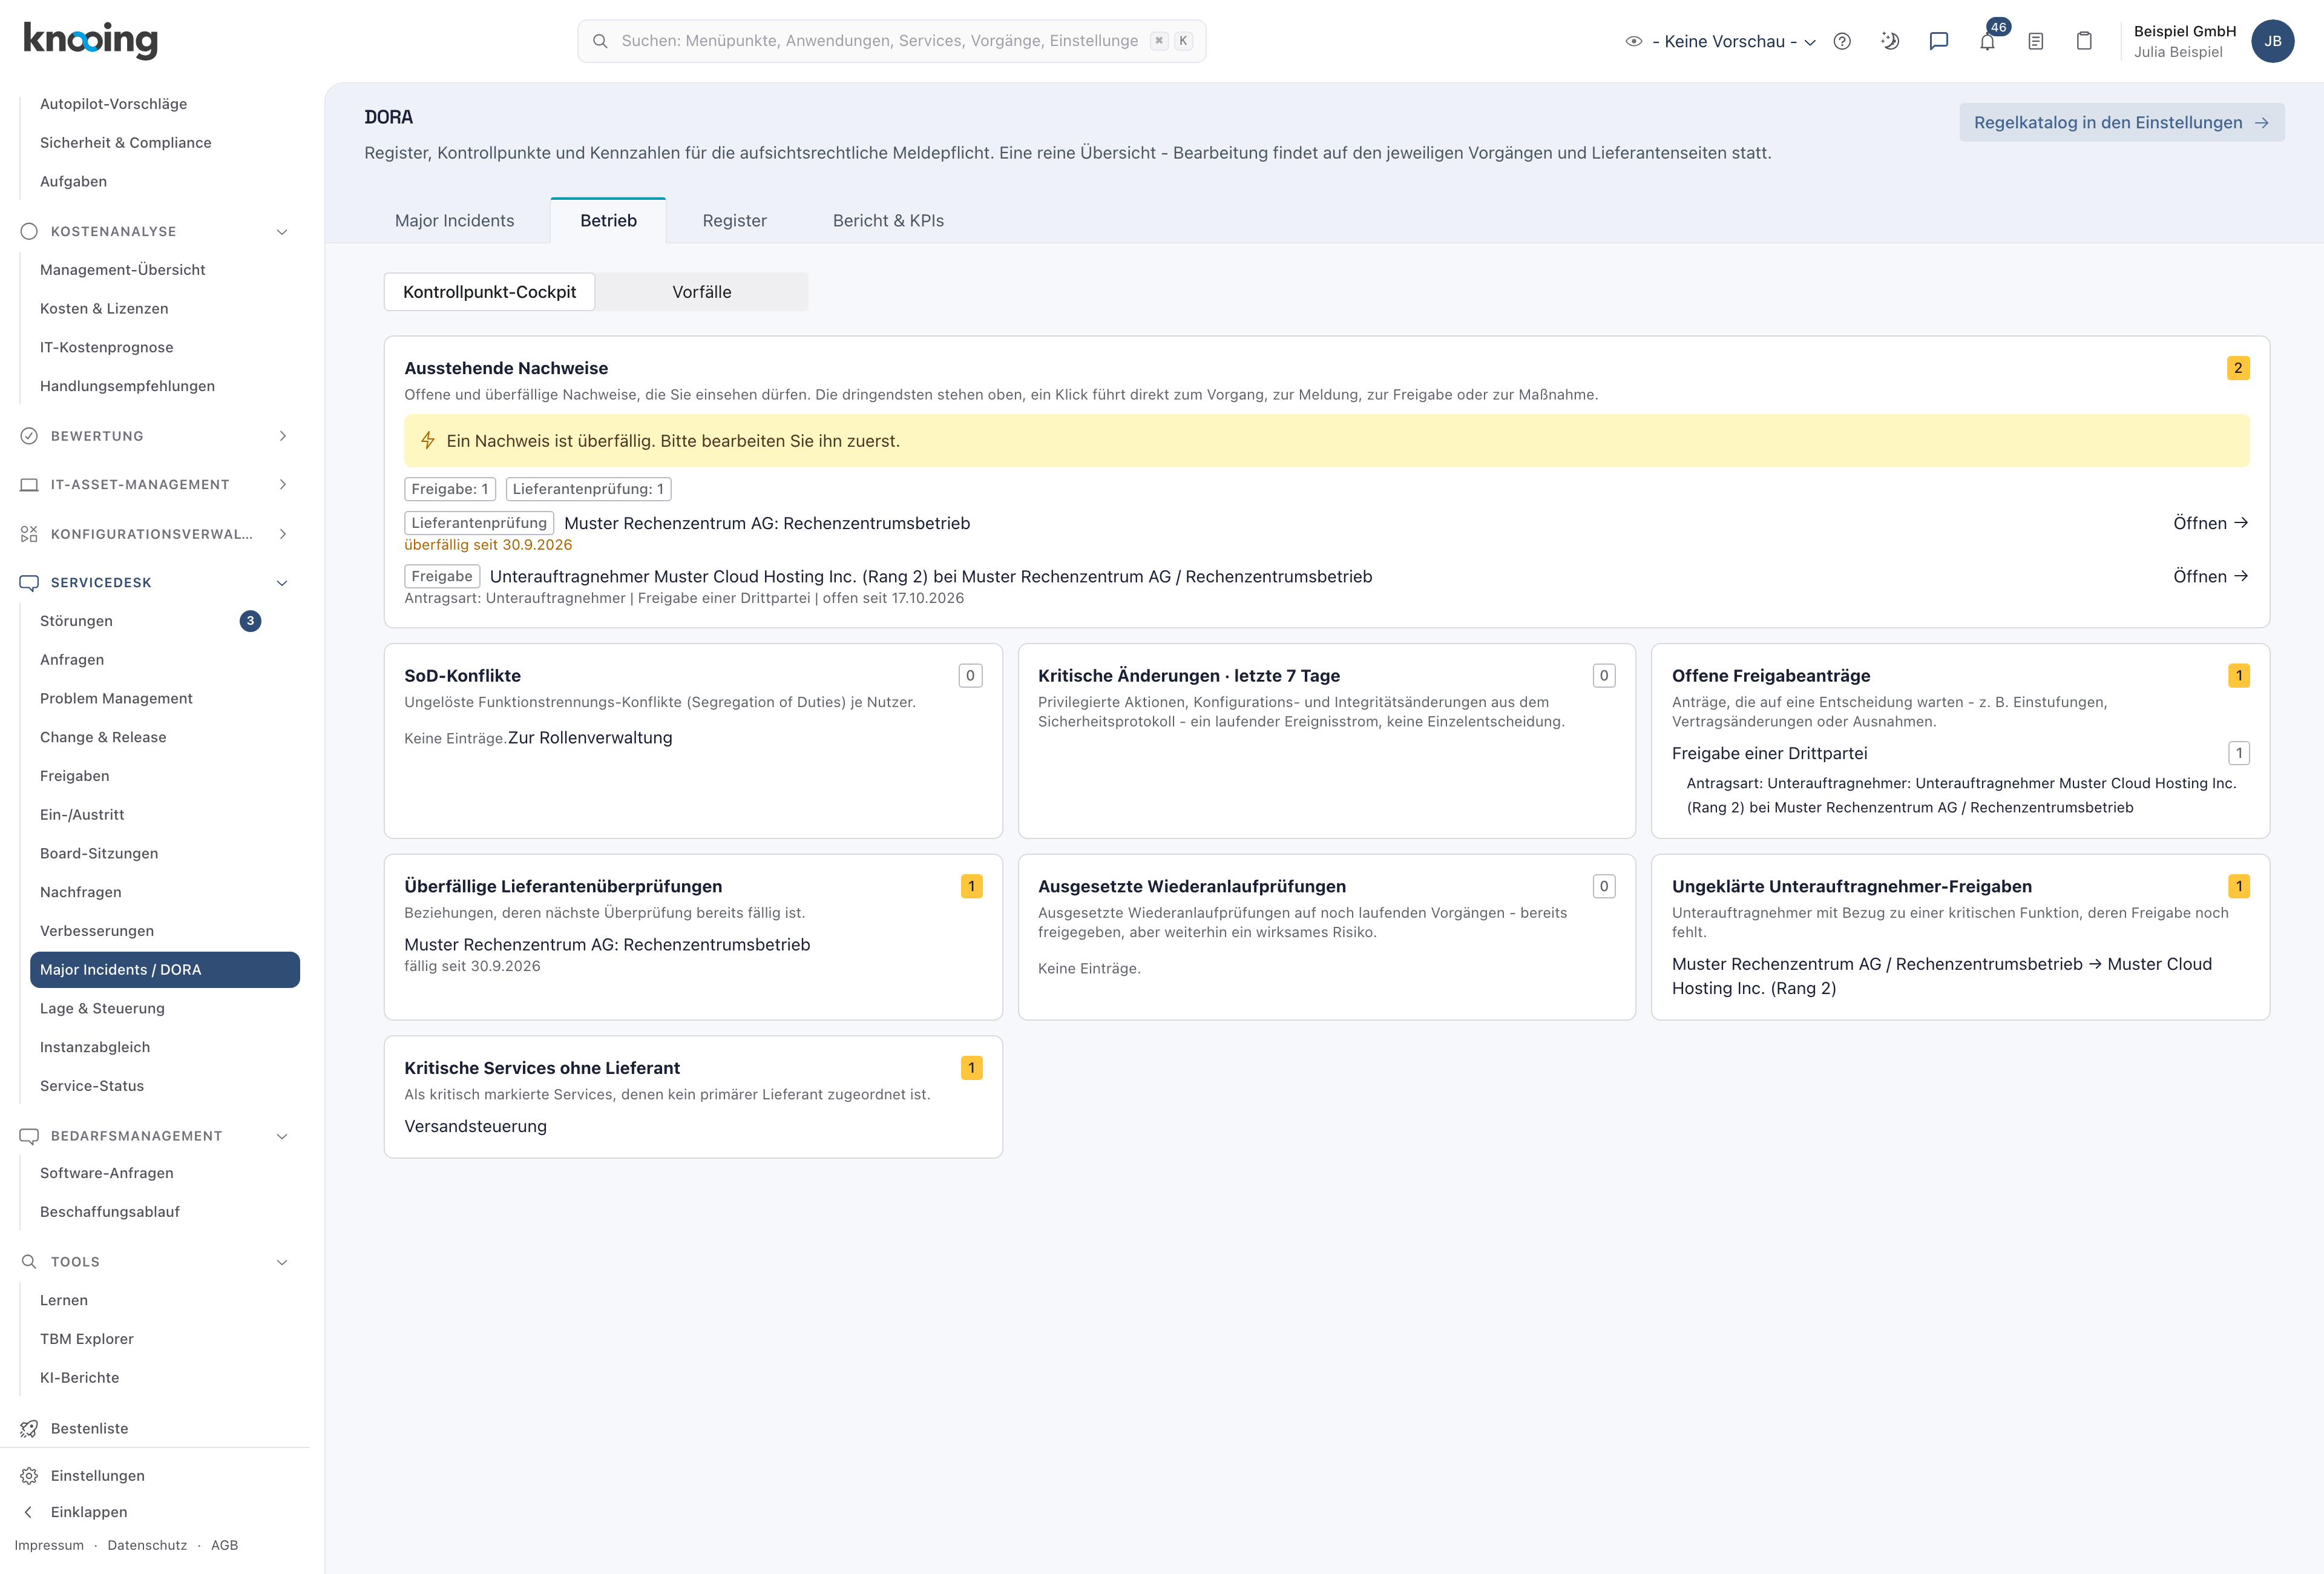Screen dimensions: 2324x1574
Task: Click the Bewertung checkmark circle icon
Action: (x=29, y=436)
